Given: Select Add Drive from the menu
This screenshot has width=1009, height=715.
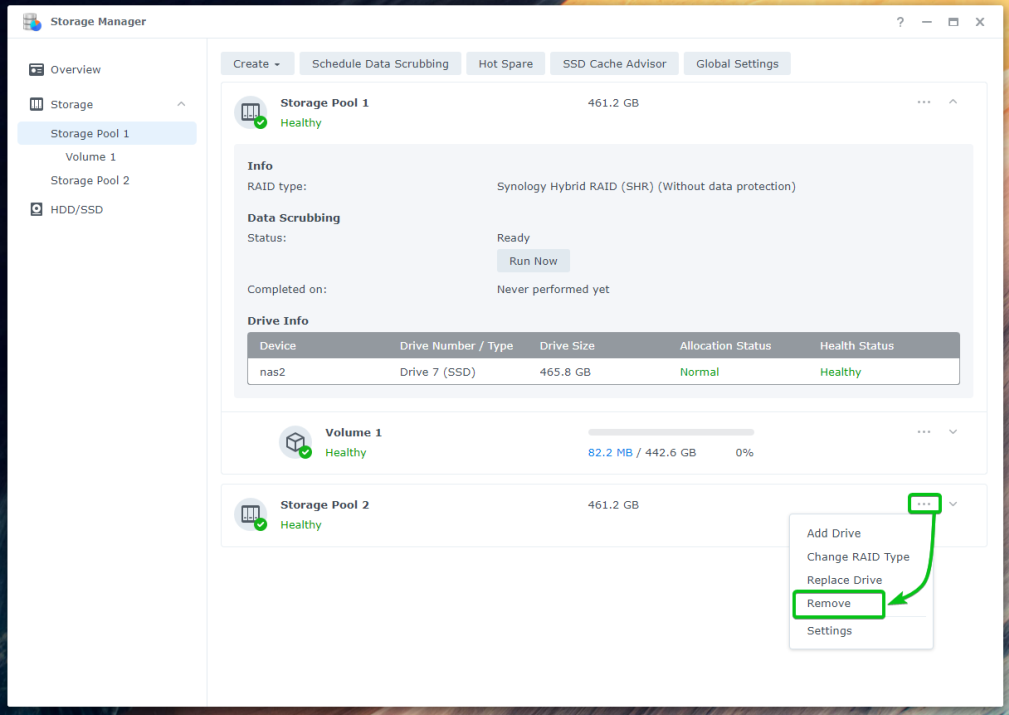Looking at the screenshot, I should click(x=833, y=533).
